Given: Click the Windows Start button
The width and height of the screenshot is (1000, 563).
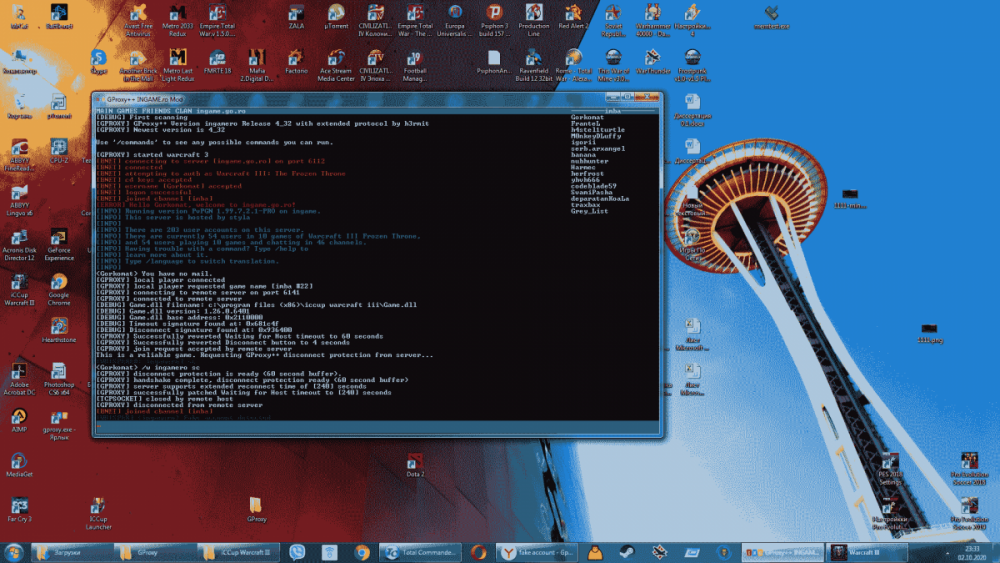Looking at the screenshot, I should click(x=14, y=551).
